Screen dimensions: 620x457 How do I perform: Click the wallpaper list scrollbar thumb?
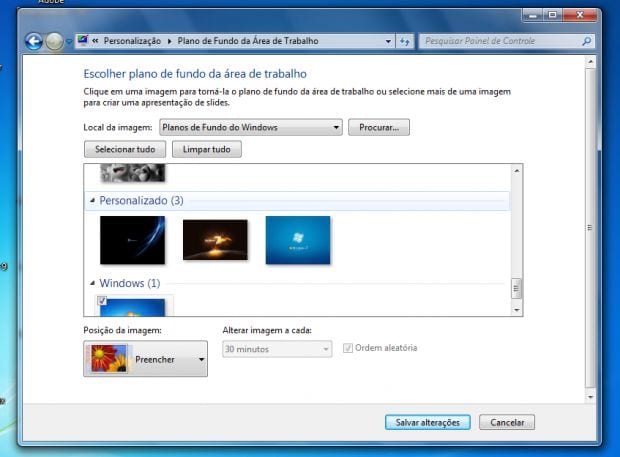[x=516, y=289]
